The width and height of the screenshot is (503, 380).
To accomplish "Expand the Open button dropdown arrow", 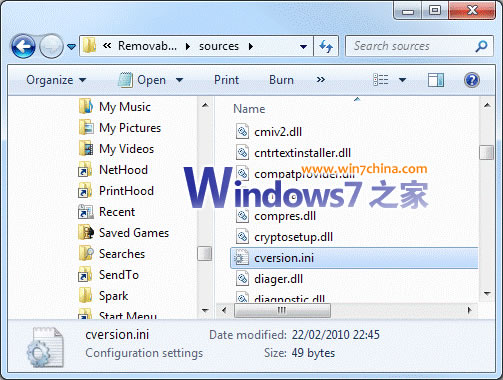I will pos(179,80).
